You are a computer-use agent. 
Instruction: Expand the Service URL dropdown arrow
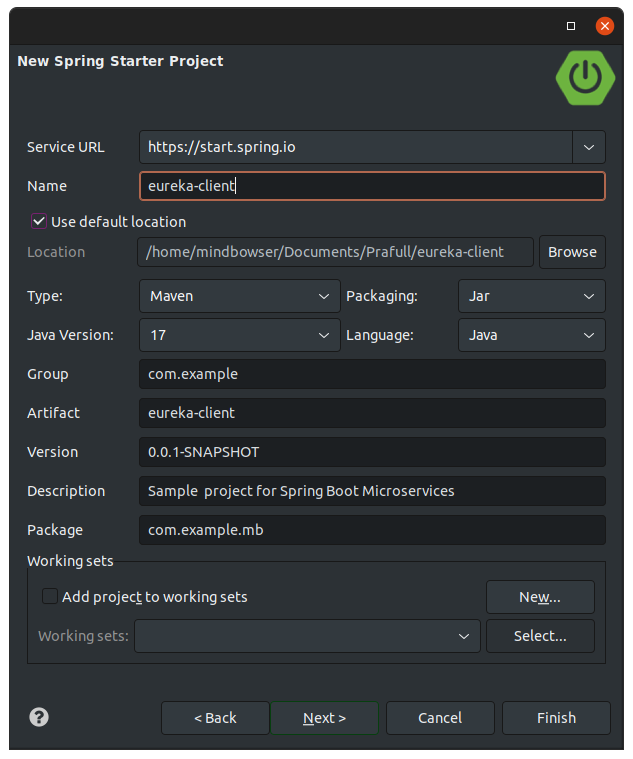pos(588,147)
